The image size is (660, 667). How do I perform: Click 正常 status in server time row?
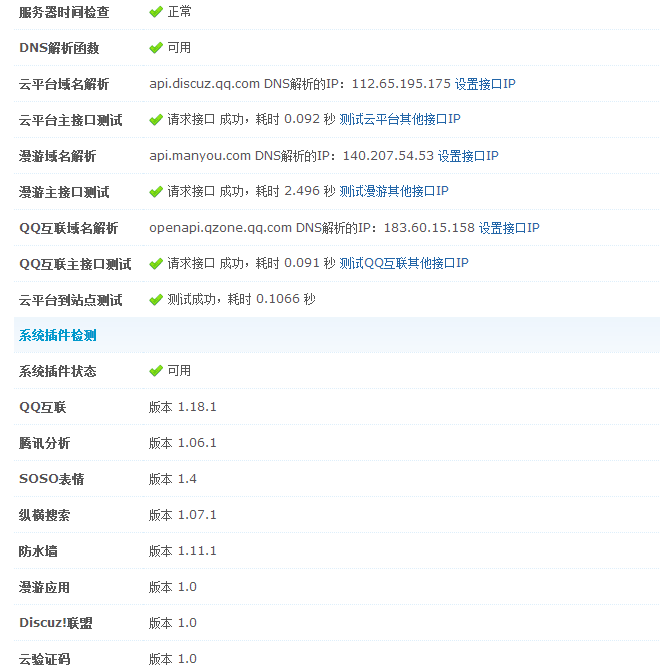179,11
